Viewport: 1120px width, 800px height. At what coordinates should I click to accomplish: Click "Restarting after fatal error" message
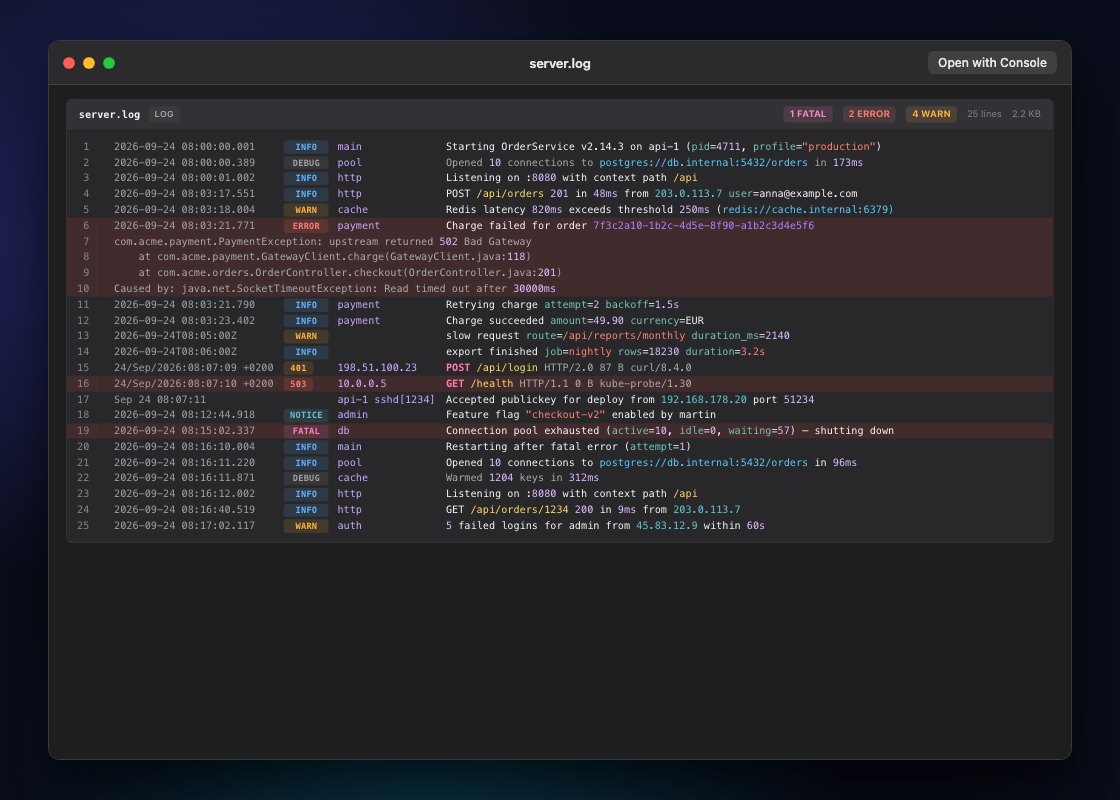coord(569,446)
